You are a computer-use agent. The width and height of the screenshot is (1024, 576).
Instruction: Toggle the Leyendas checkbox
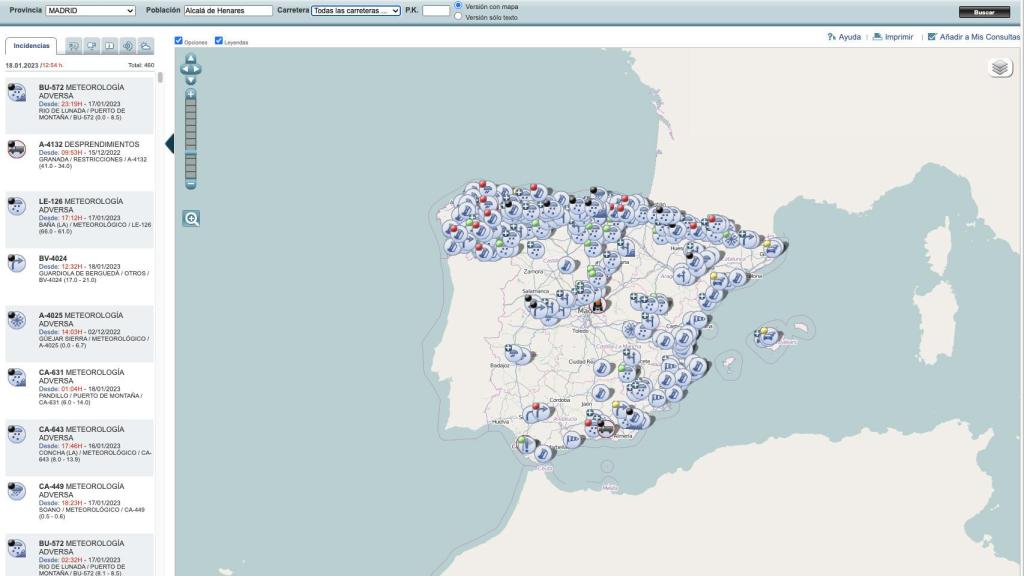coord(219,40)
